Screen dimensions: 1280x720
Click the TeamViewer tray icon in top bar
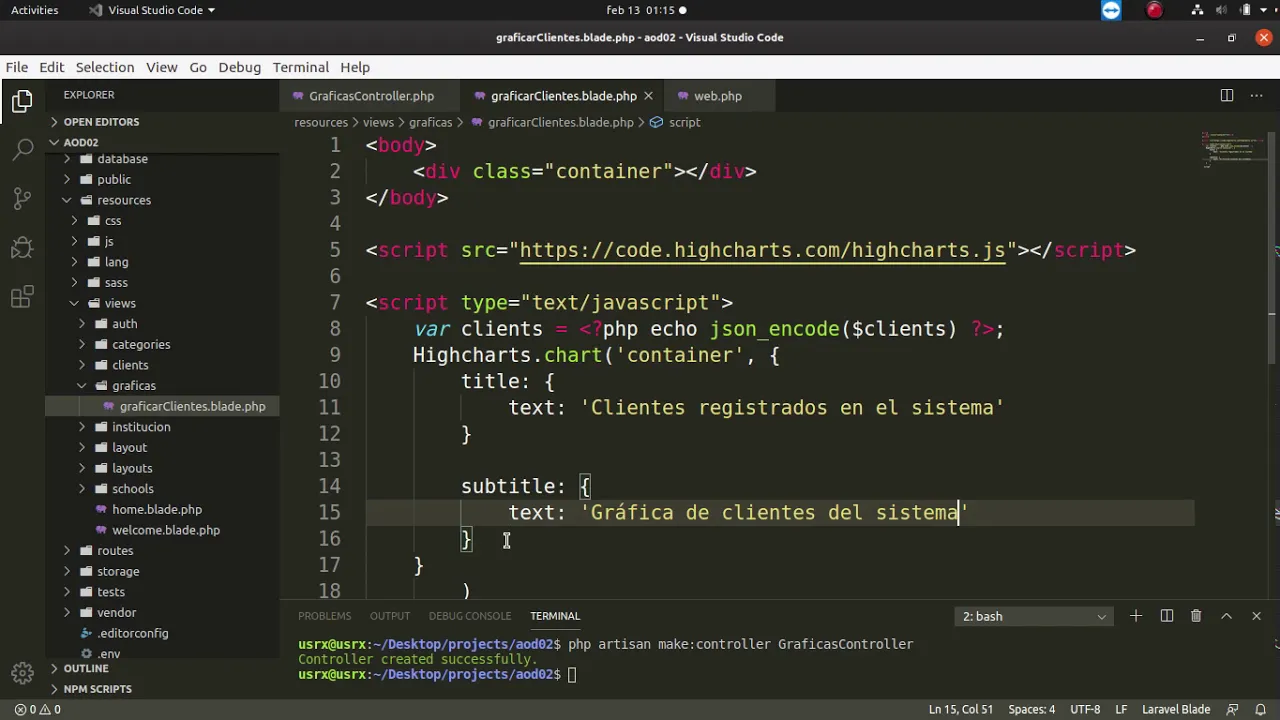tap(1111, 10)
